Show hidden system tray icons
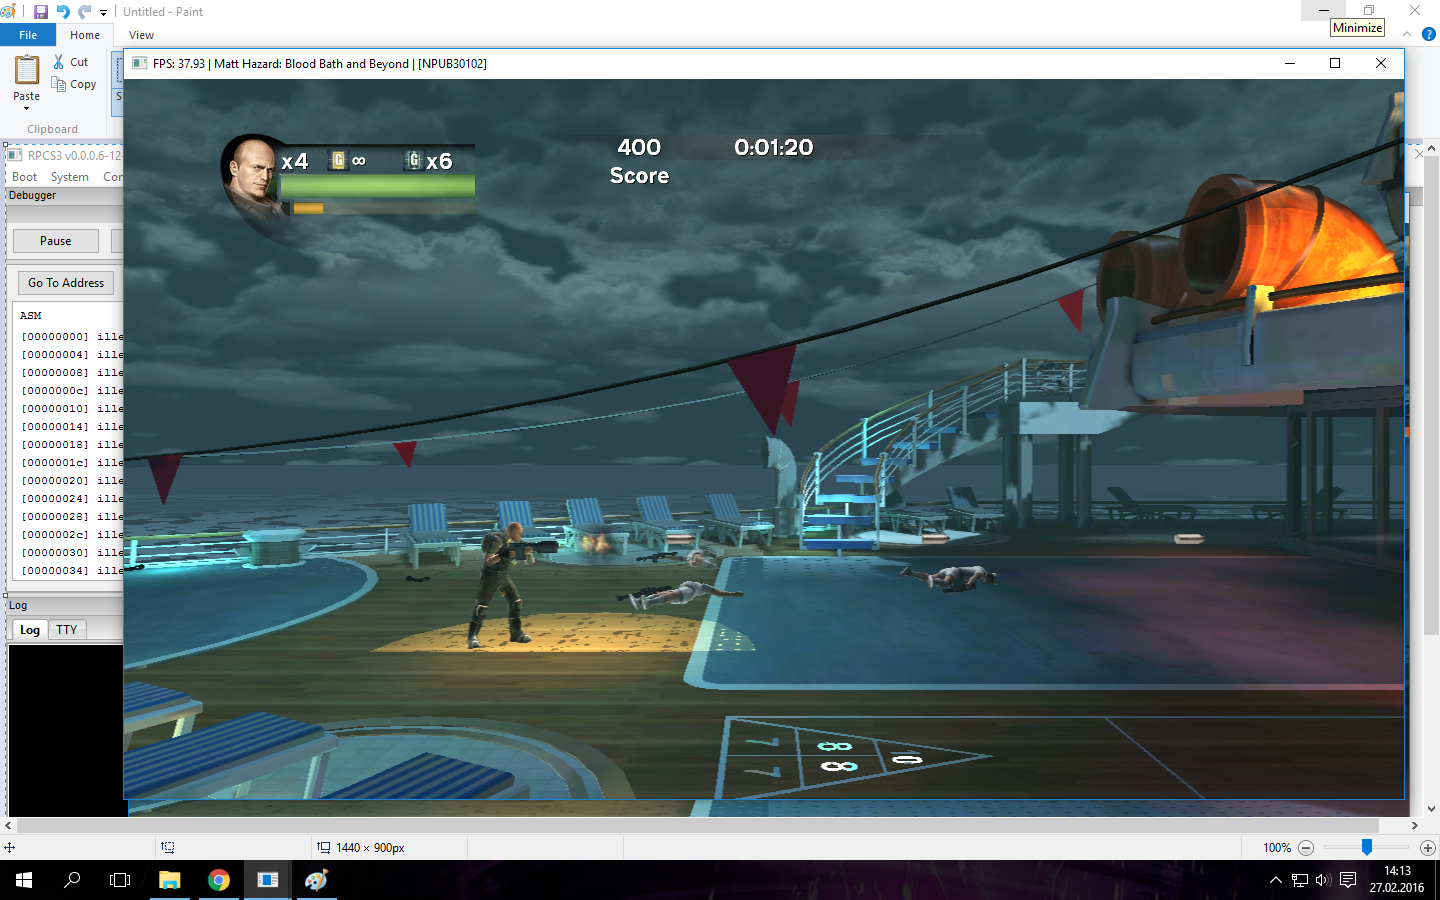 point(1275,880)
